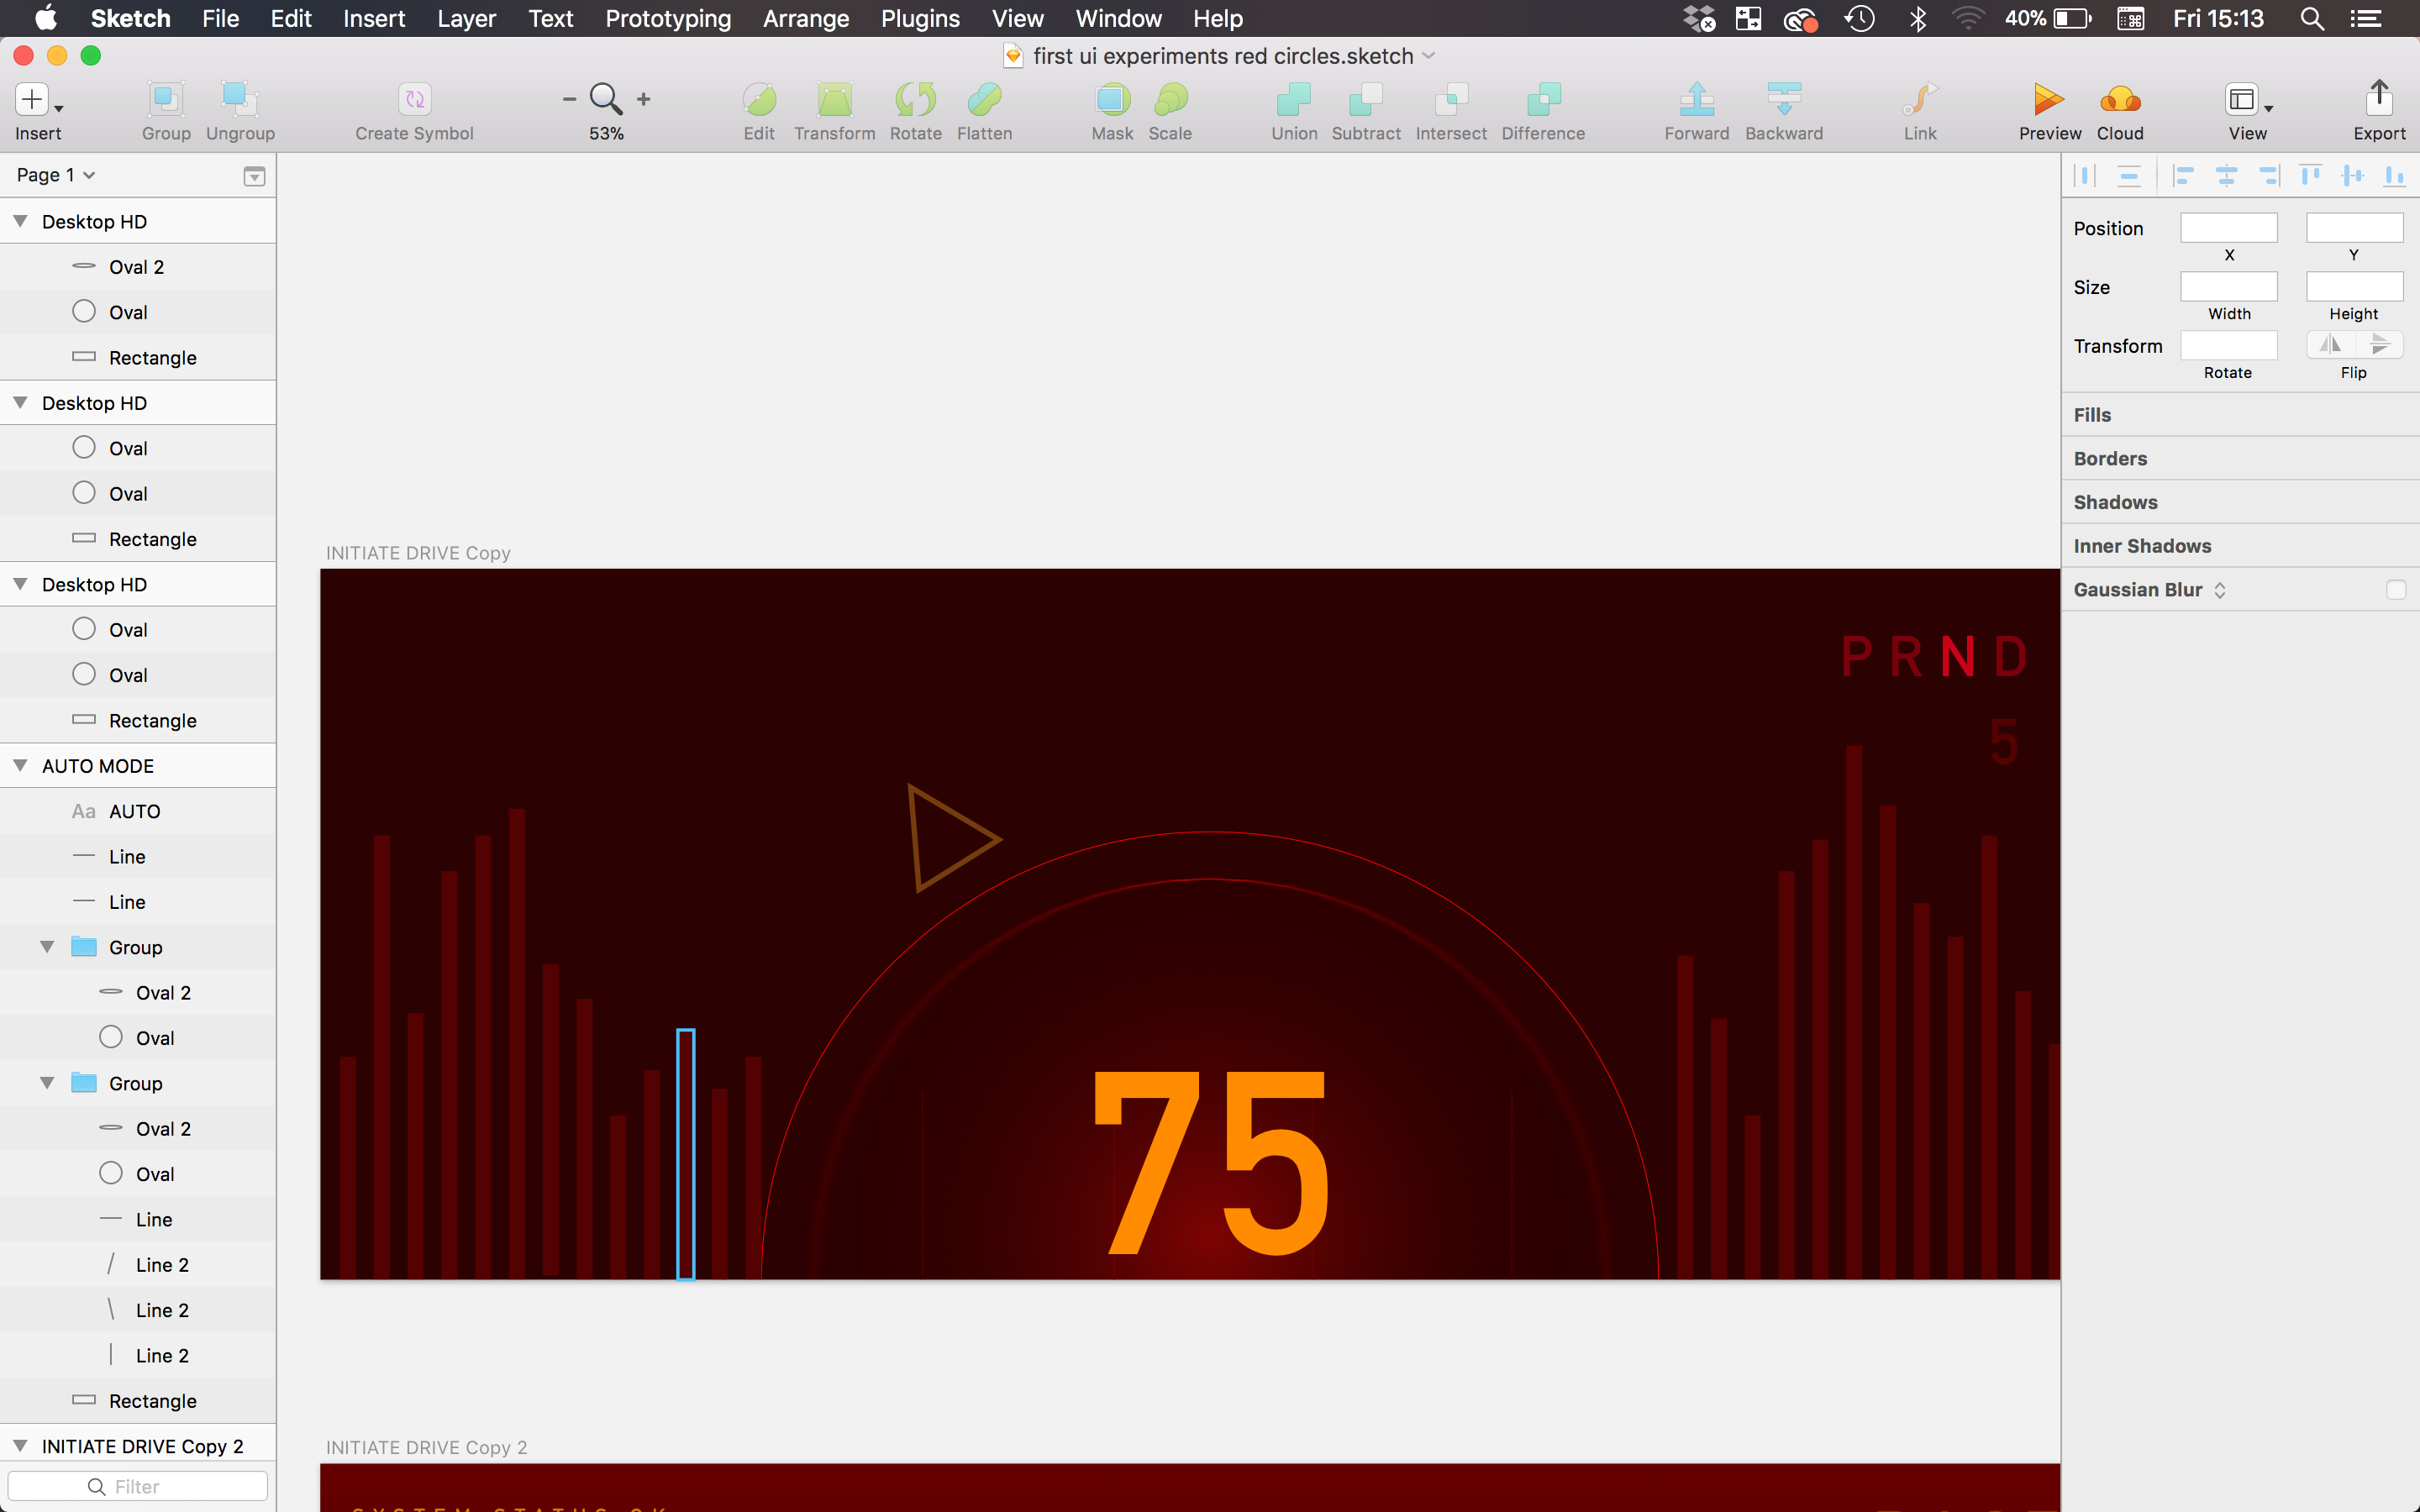Click the Flatten icon

pyautogui.click(x=984, y=99)
